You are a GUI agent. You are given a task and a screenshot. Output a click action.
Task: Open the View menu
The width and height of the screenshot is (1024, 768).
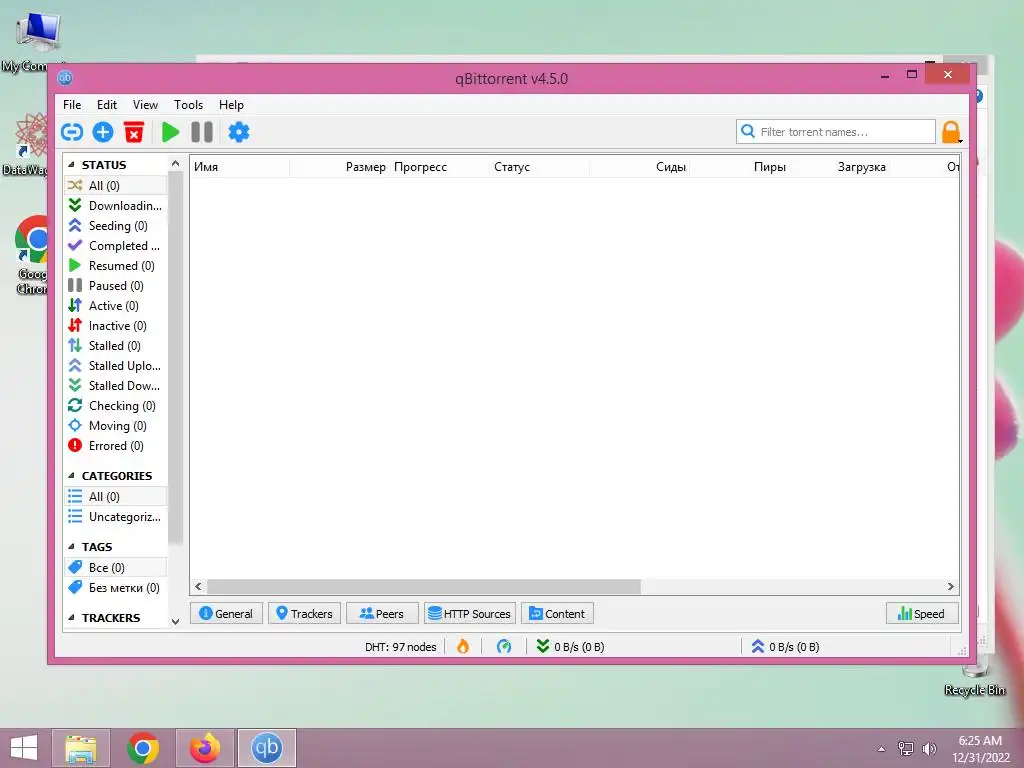(145, 104)
